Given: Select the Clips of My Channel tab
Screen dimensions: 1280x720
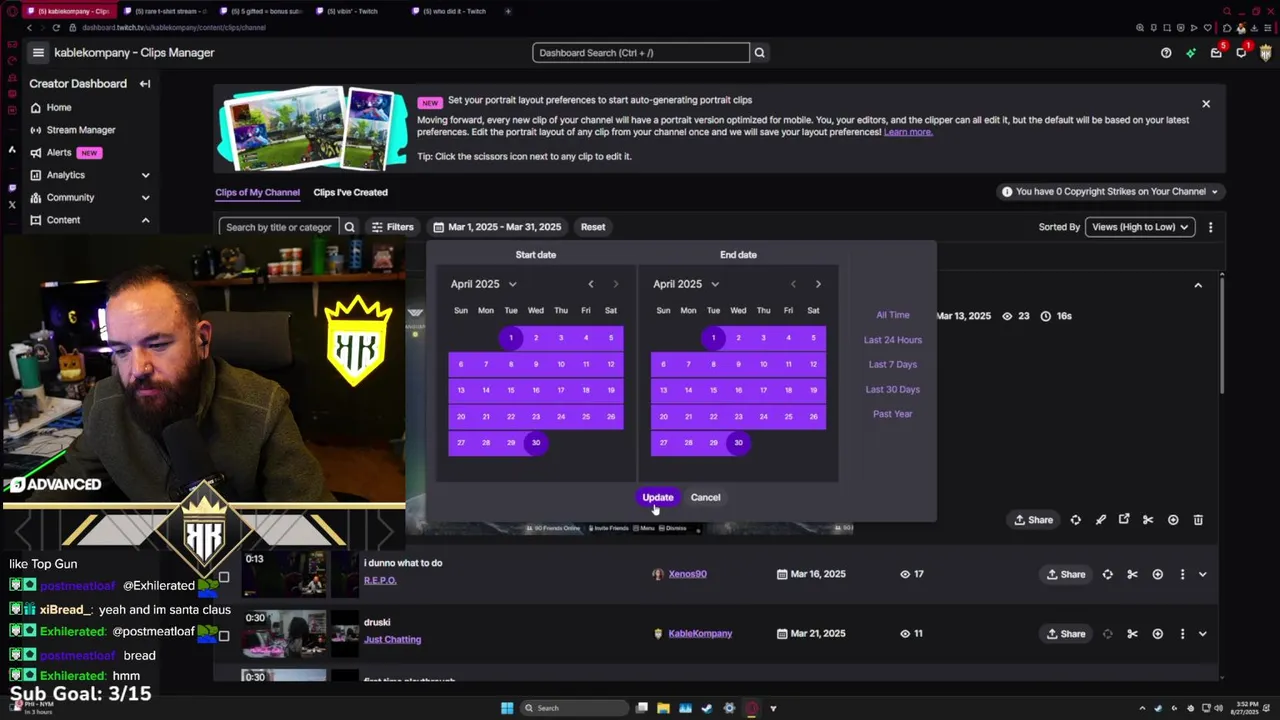Looking at the screenshot, I should [x=257, y=192].
